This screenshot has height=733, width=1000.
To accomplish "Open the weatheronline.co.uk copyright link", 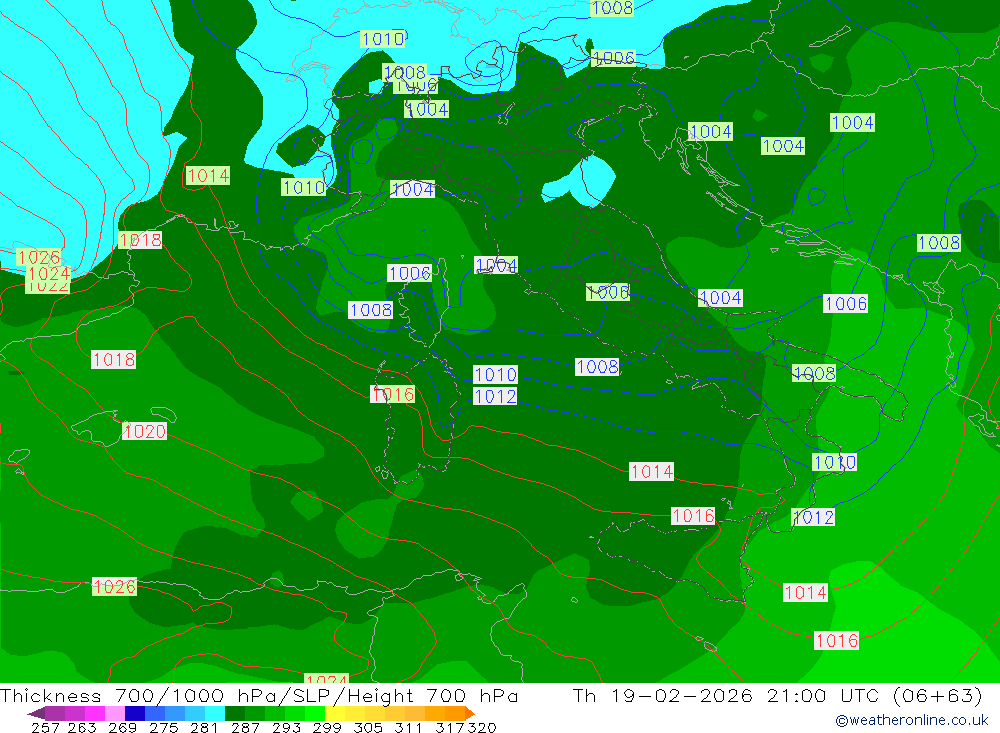I will (912, 720).
